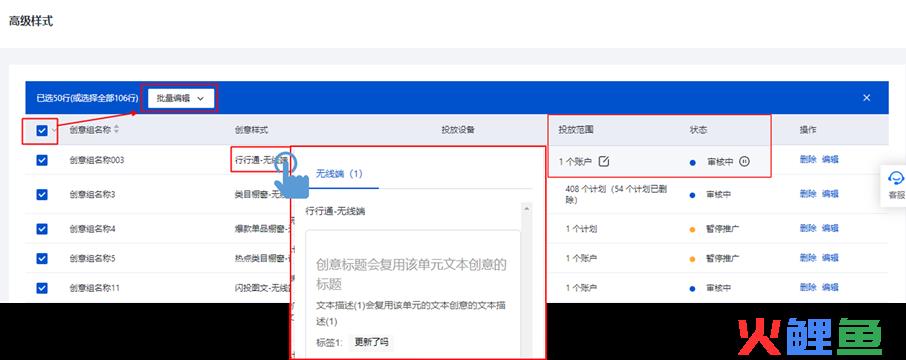Image resolution: width=906 pixels, height=360 pixels.
Task: Click the 状态 column header
Action: tap(698, 130)
